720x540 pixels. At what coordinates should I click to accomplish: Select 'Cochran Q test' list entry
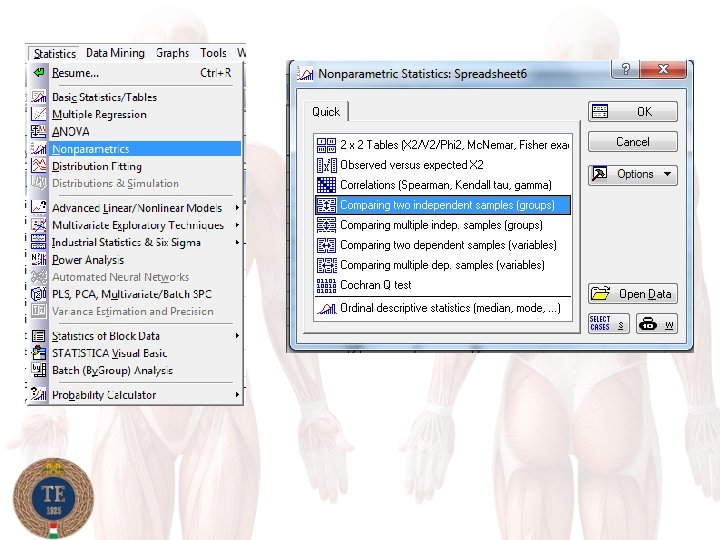[x=443, y=285]
